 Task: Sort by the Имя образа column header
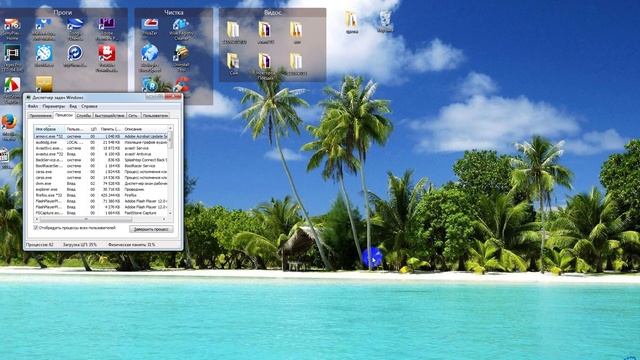[x=49, y=129]
